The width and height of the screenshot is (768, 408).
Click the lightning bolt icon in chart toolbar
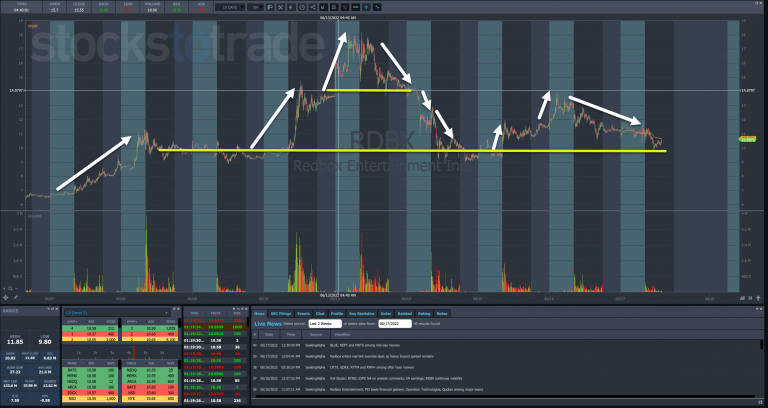tap(291, 7)
